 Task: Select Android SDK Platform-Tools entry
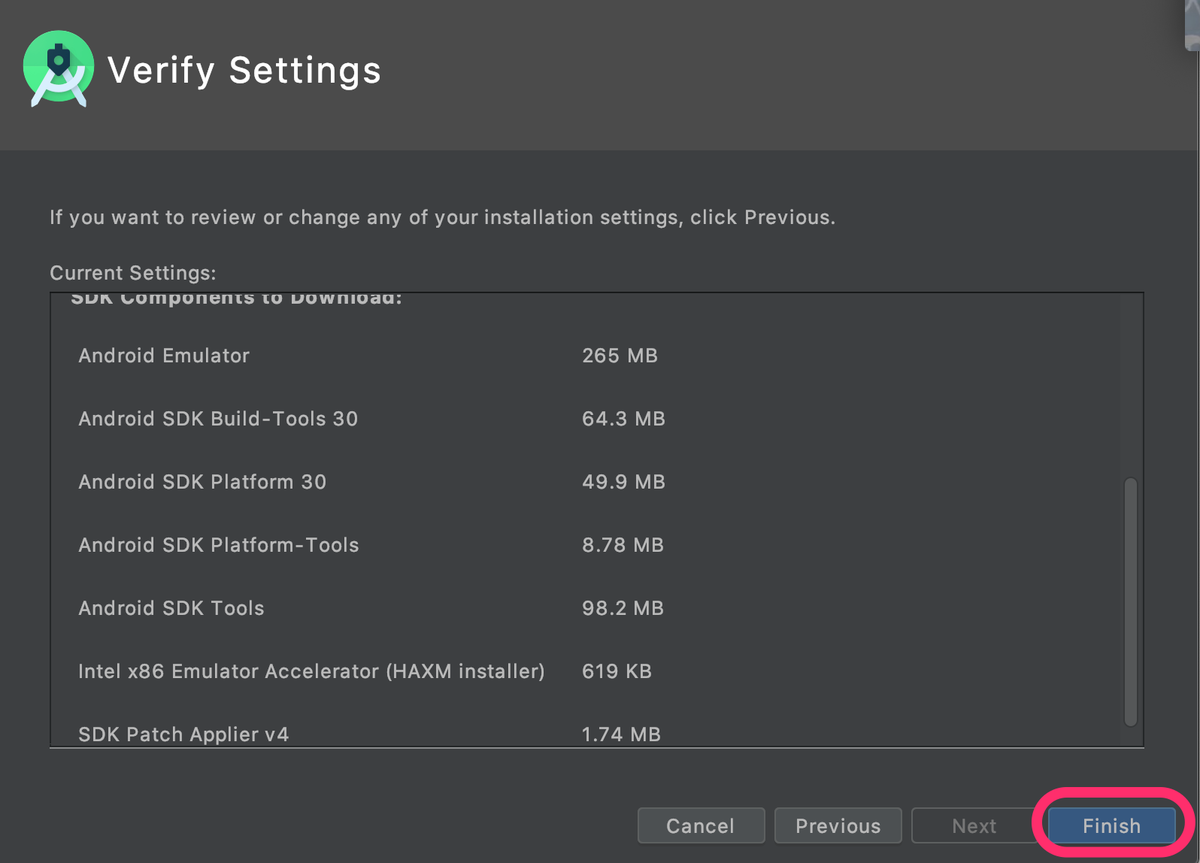pyautogui.click(x=218, y=545)
